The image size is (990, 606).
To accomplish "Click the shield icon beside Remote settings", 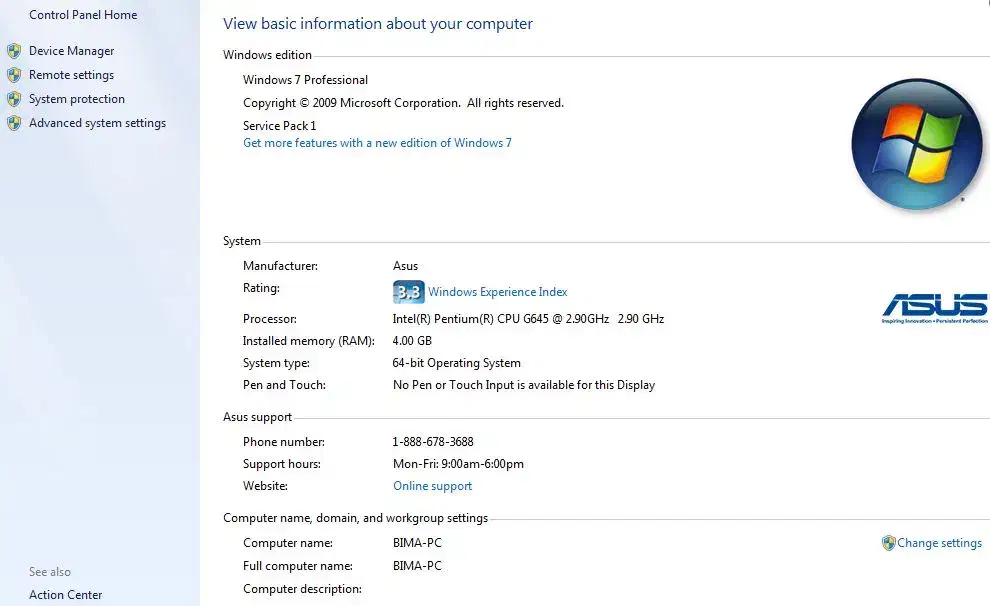I will [x=14, y=75].
